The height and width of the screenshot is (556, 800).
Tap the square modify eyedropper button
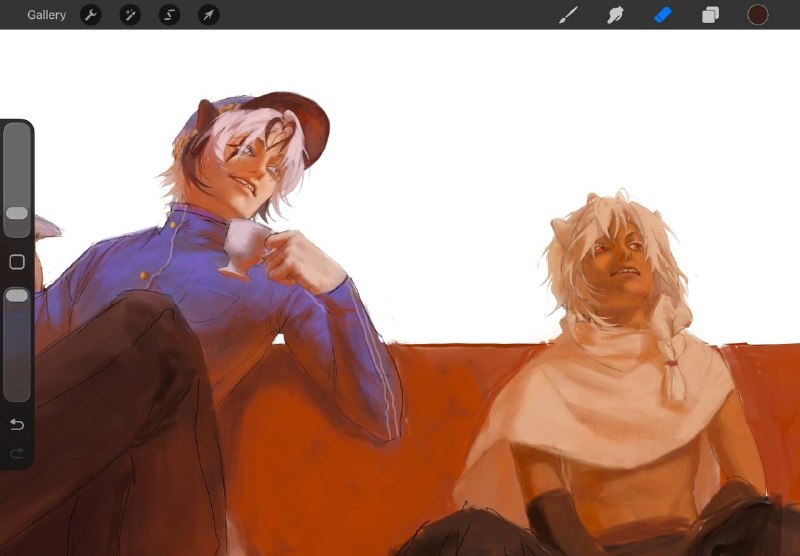[17, 262]
